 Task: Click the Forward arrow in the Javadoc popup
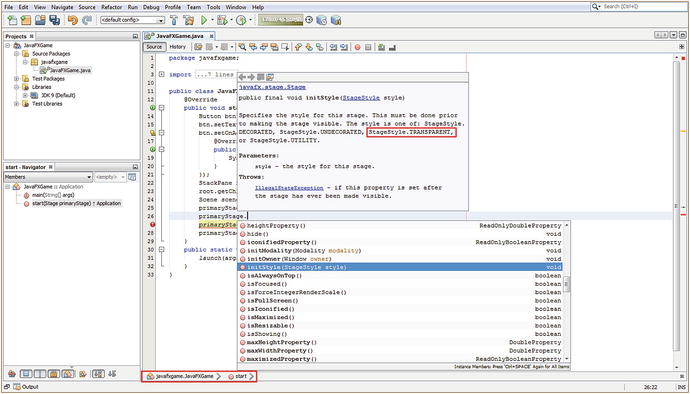click(251, 77)
